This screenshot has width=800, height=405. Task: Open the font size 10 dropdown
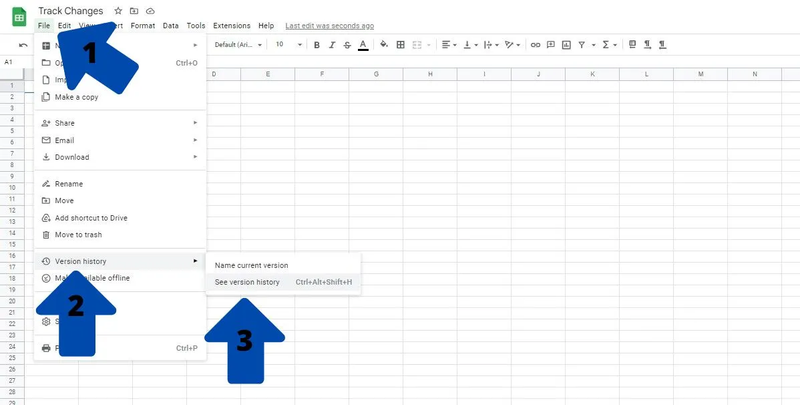click(288, 45)
